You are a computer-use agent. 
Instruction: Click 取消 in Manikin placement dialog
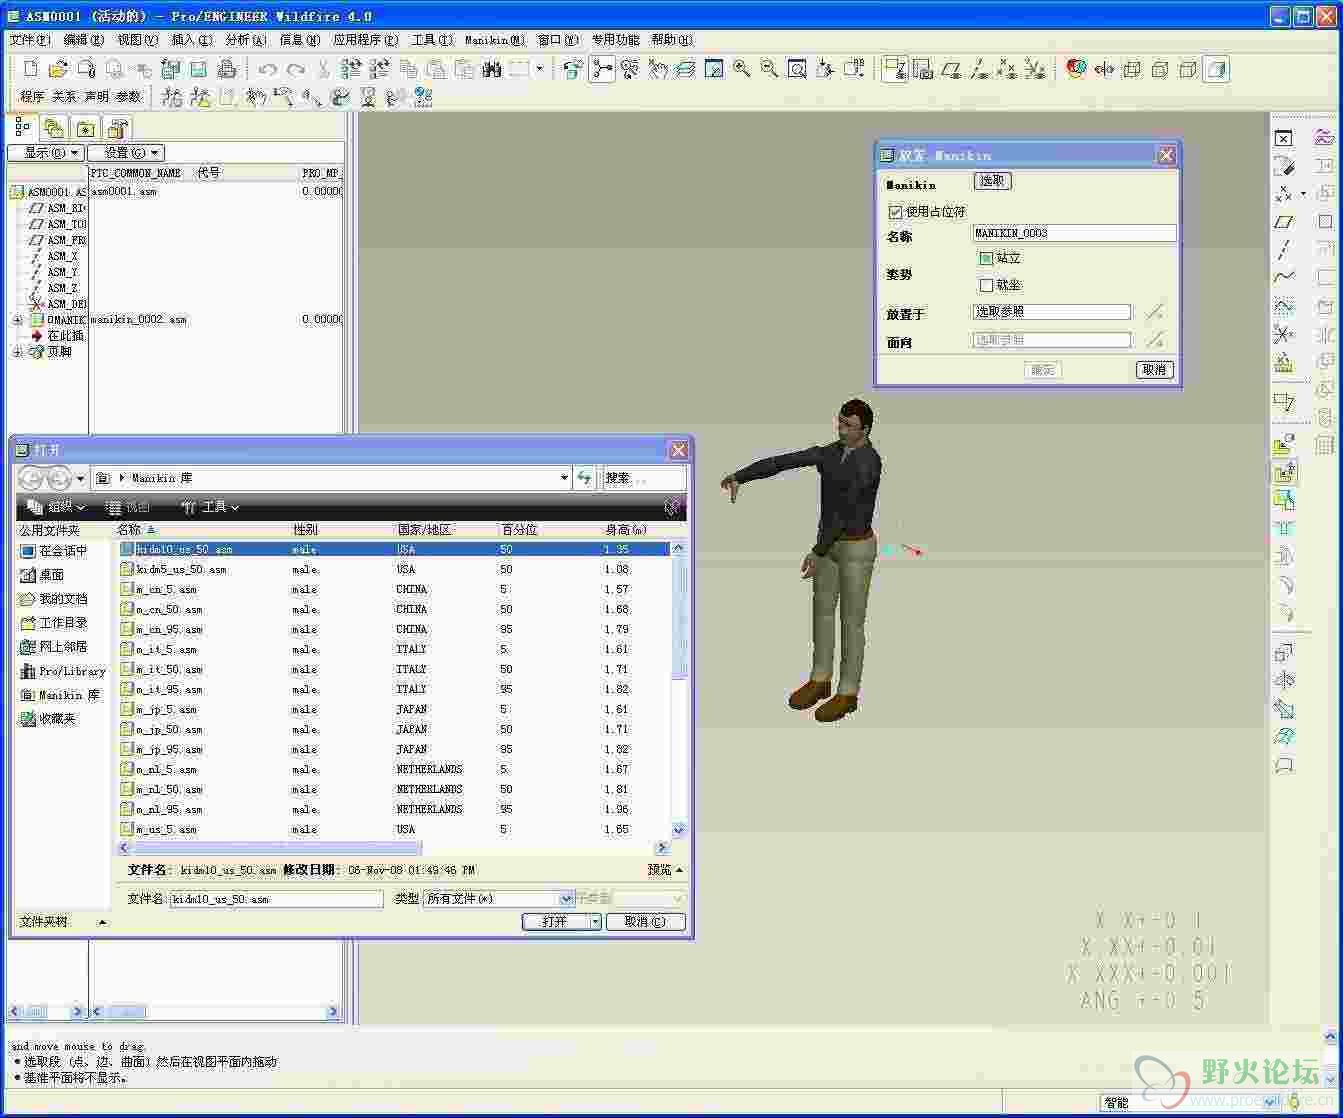(1155, 370)
